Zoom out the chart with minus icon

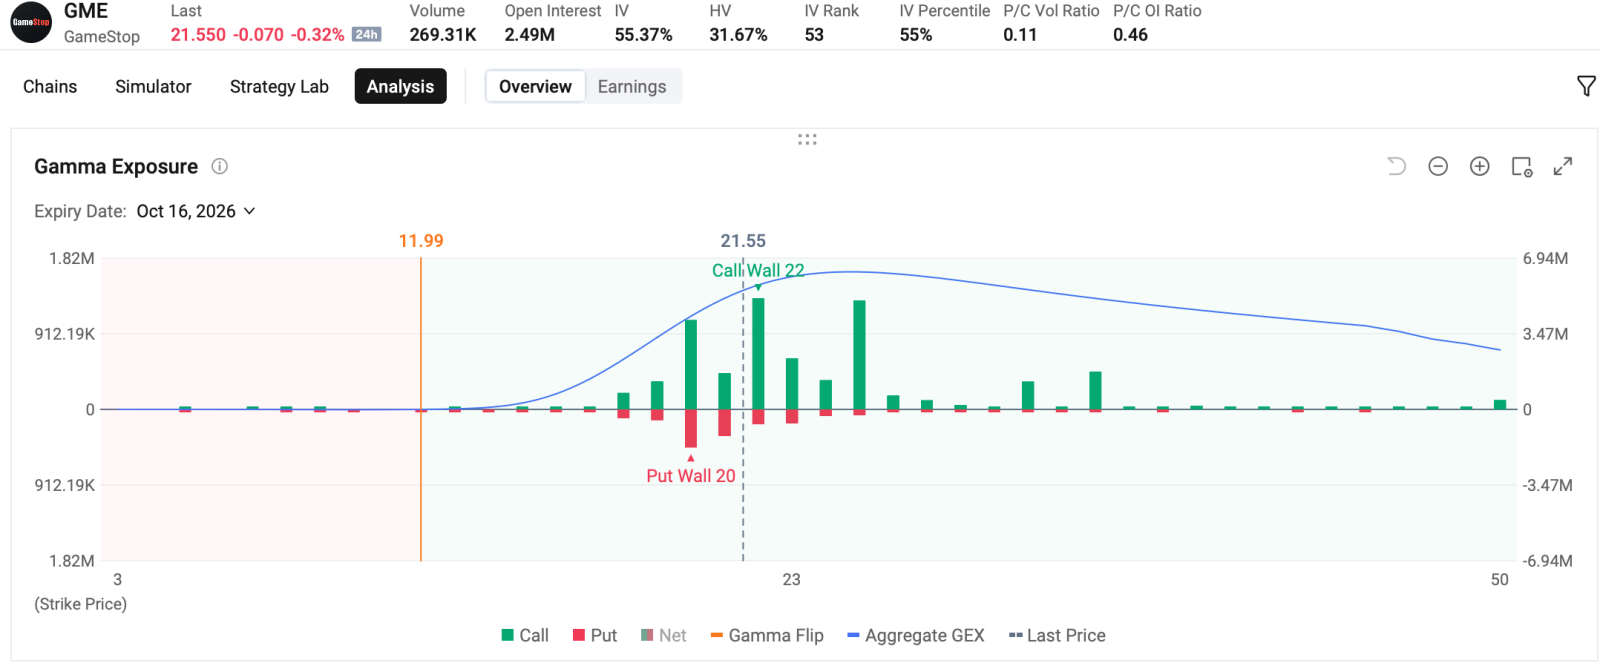tap(1438, 166)
